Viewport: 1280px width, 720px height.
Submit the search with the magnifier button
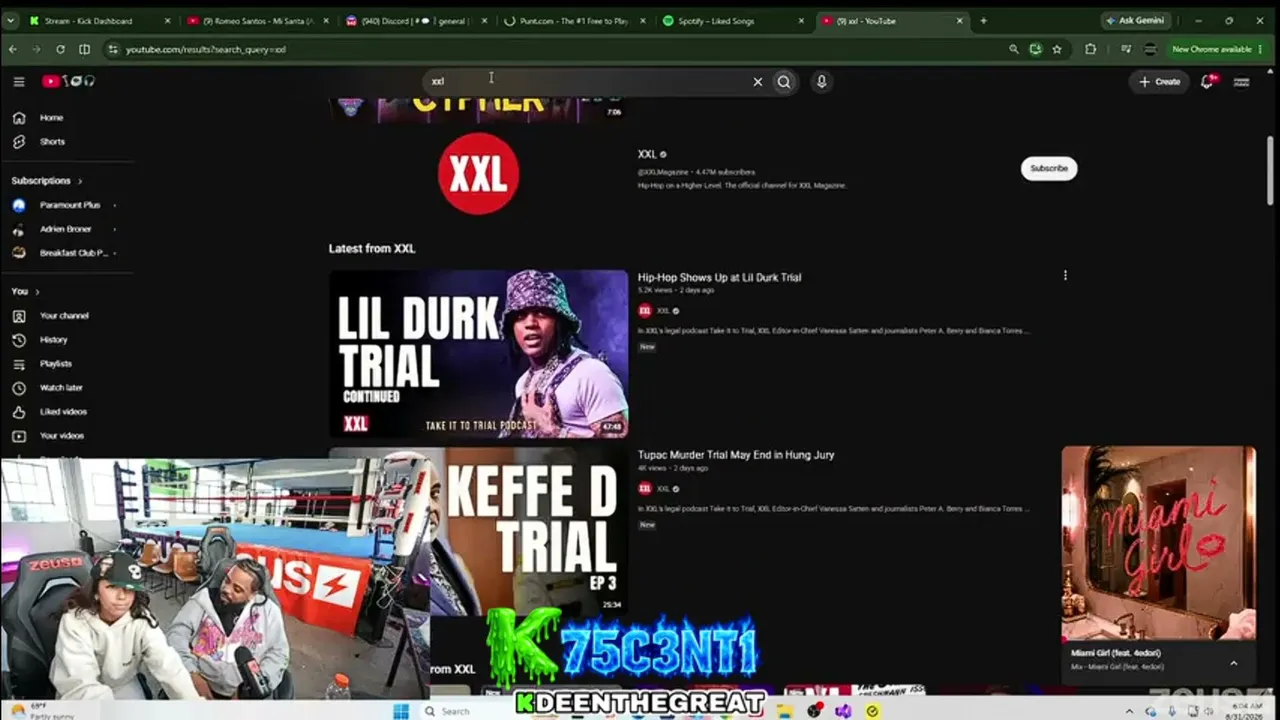pos(784,82)
